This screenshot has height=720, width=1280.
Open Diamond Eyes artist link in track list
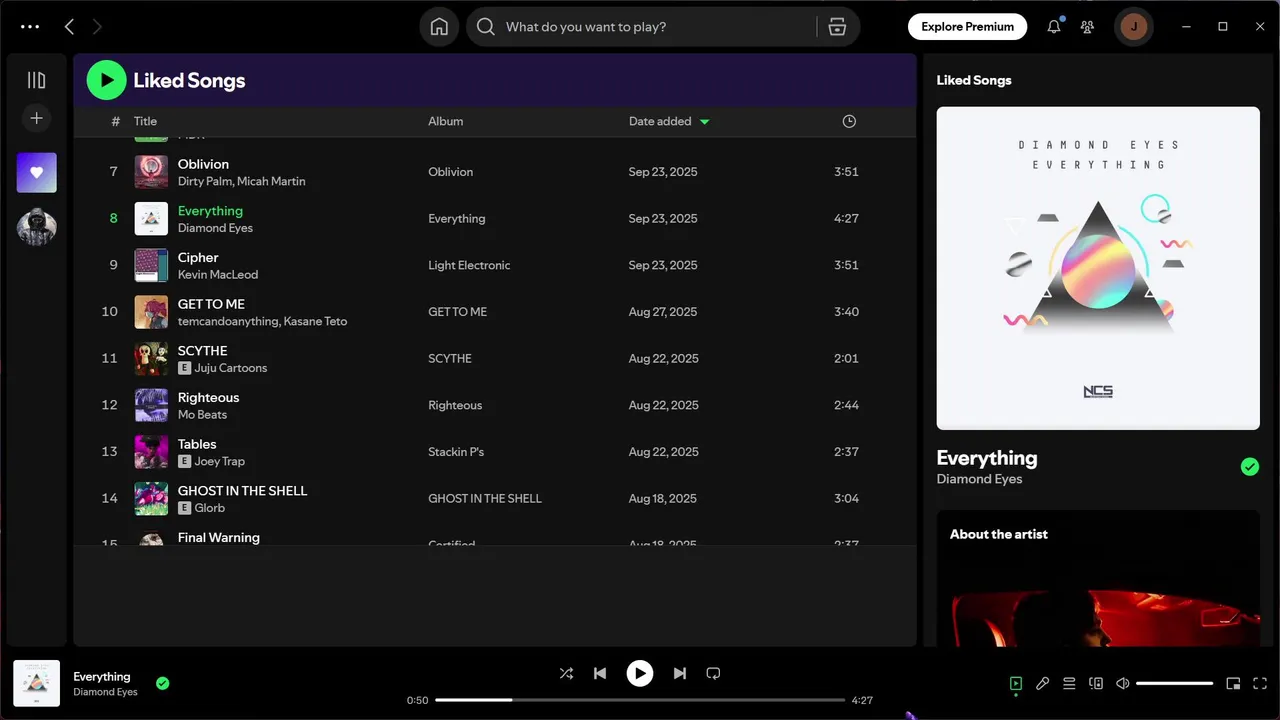(x=215, y=228)
